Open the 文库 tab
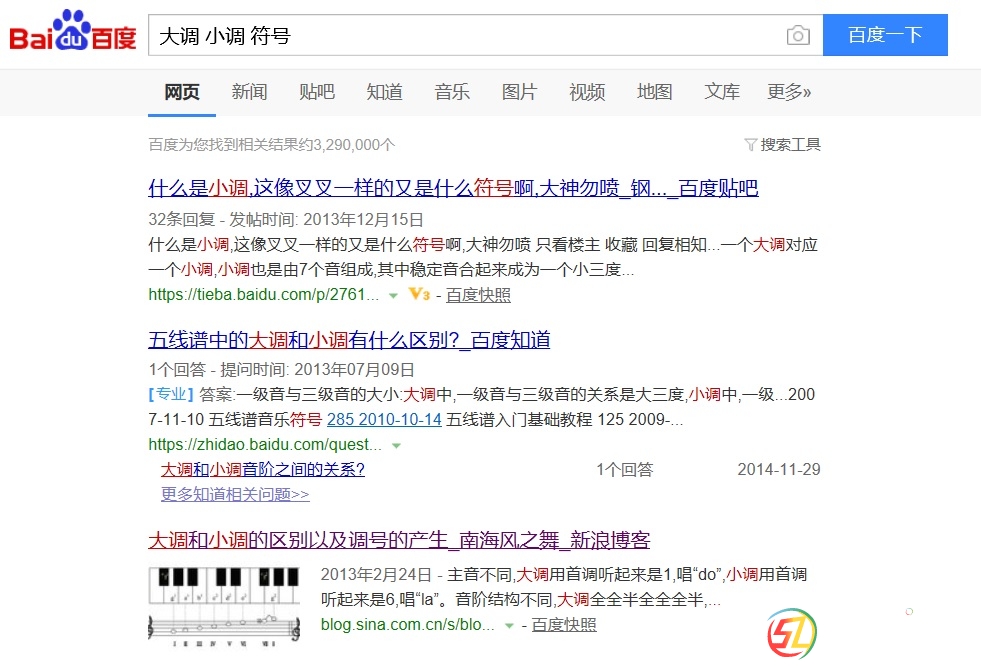The height and width of the screenshot is (666, 981). (722, 92)
